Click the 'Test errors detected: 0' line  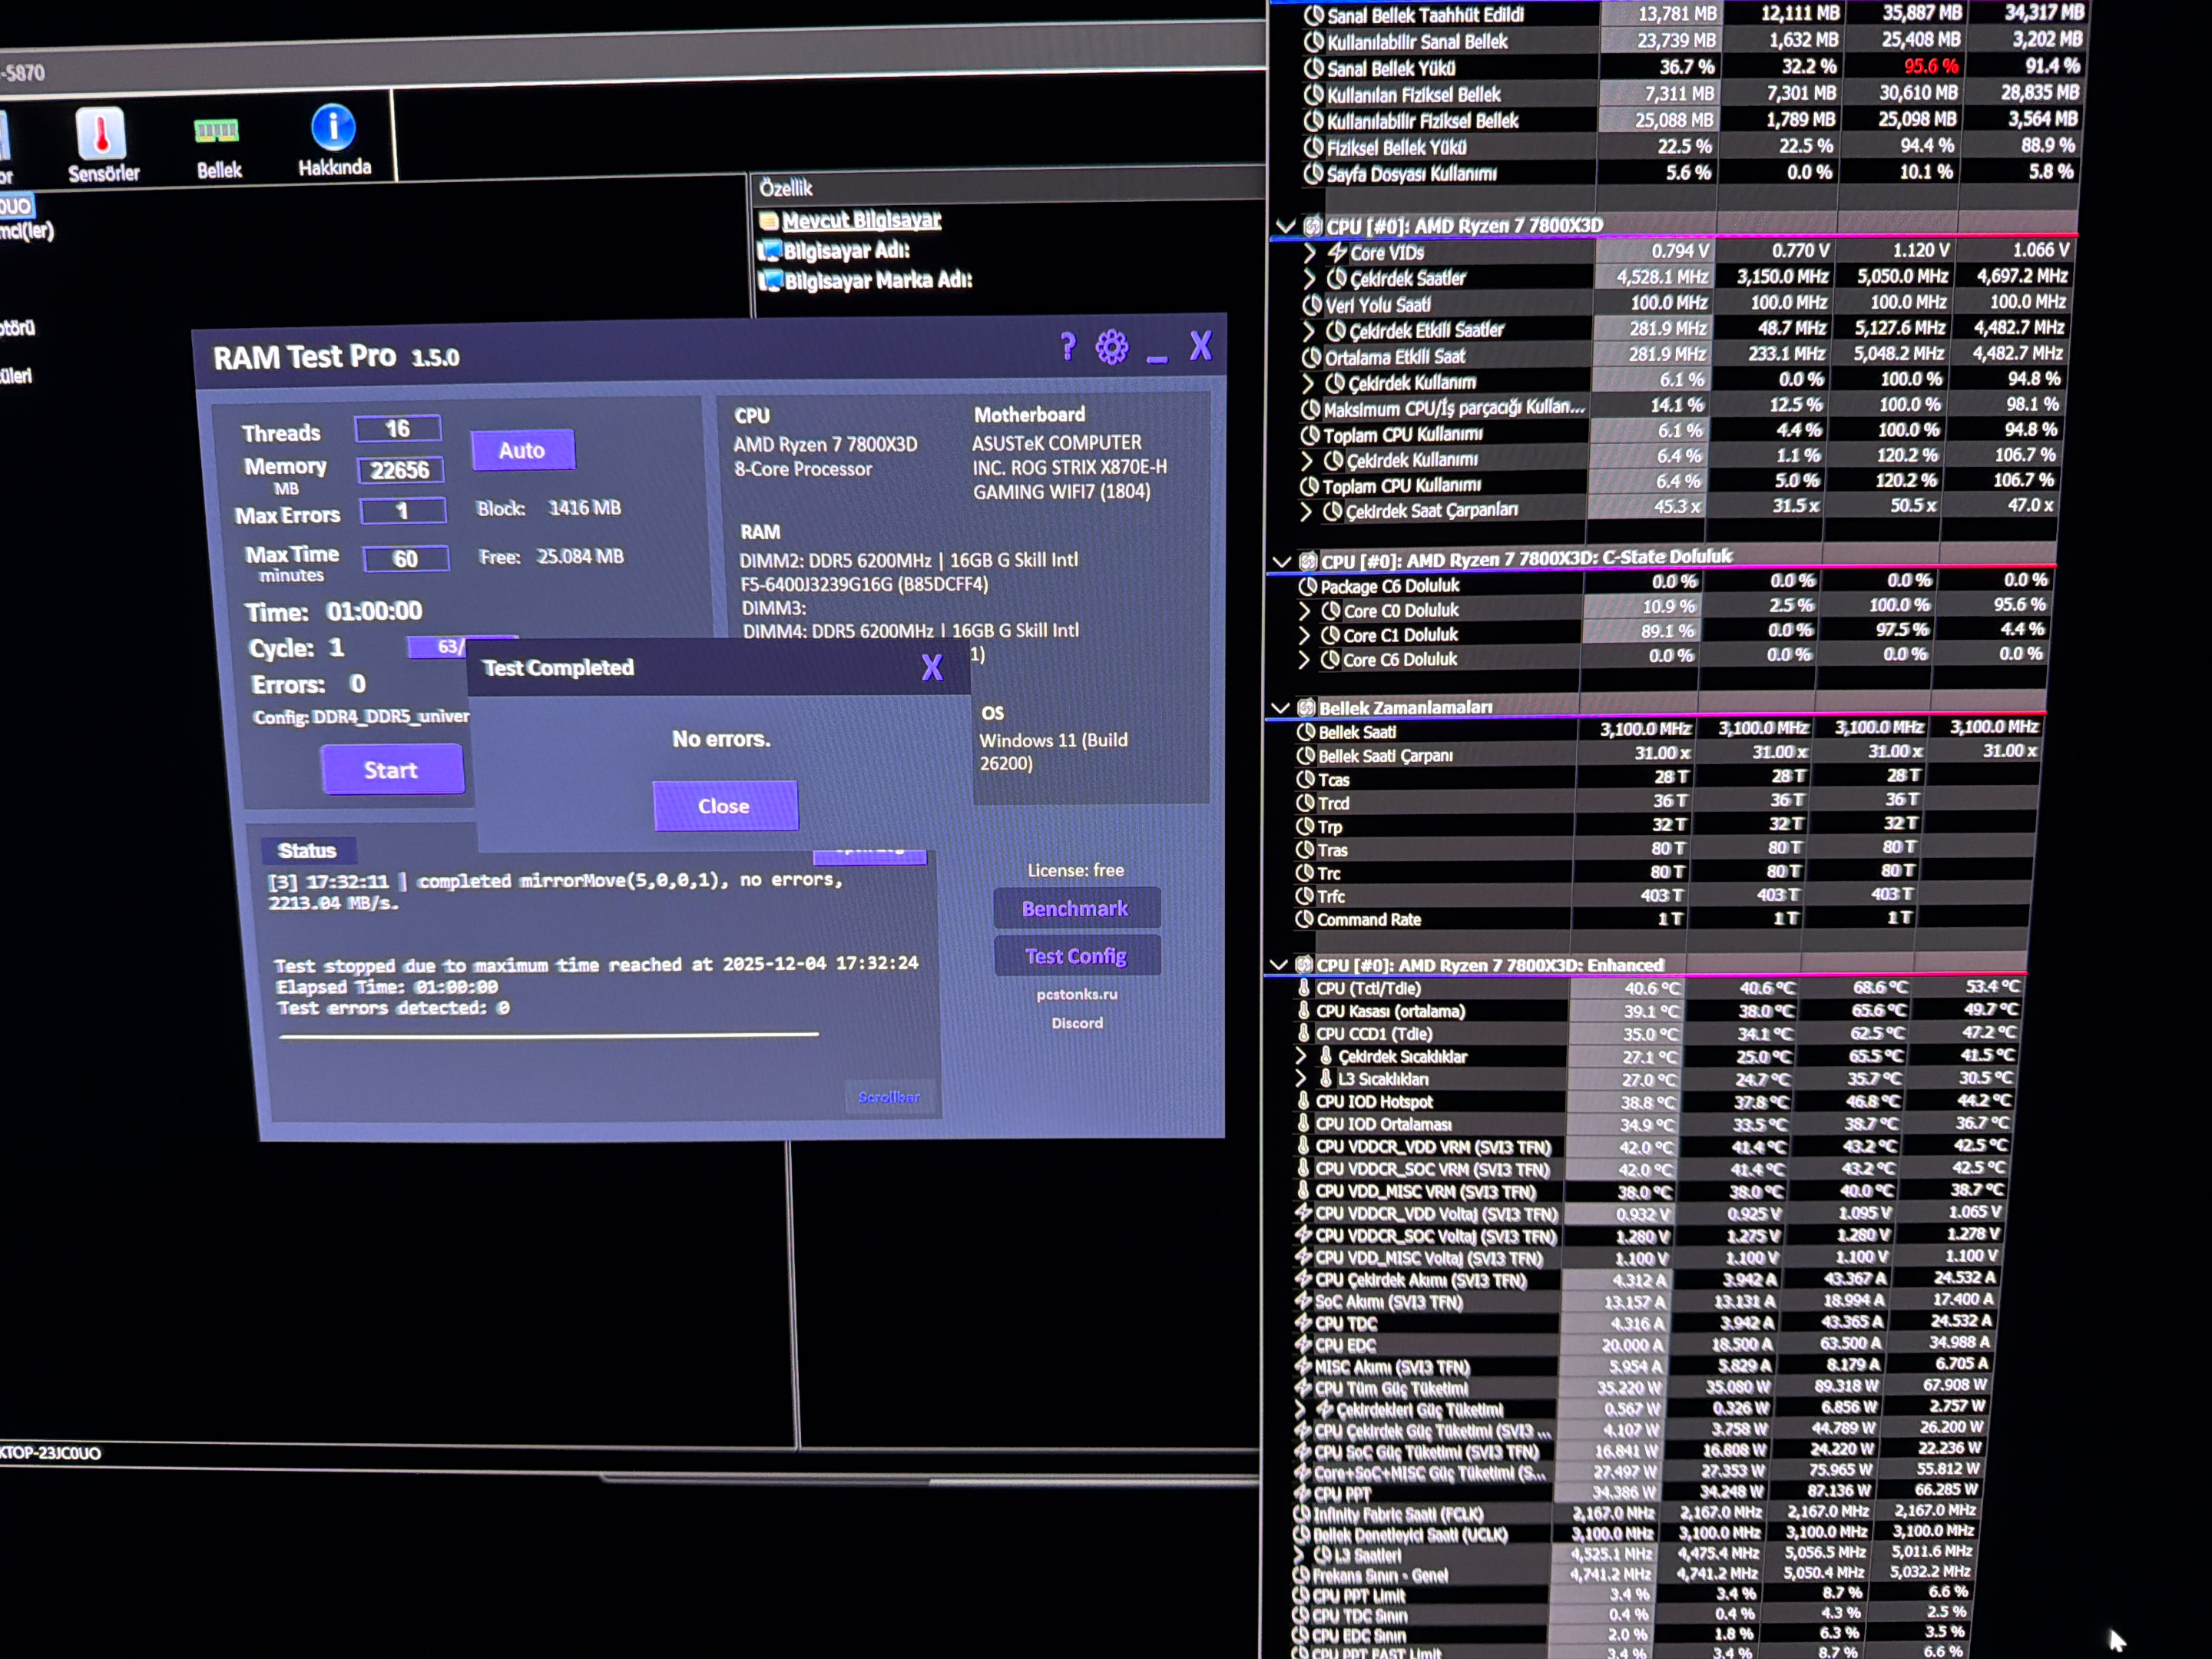pyautogui.click(x=393, y=1008)
